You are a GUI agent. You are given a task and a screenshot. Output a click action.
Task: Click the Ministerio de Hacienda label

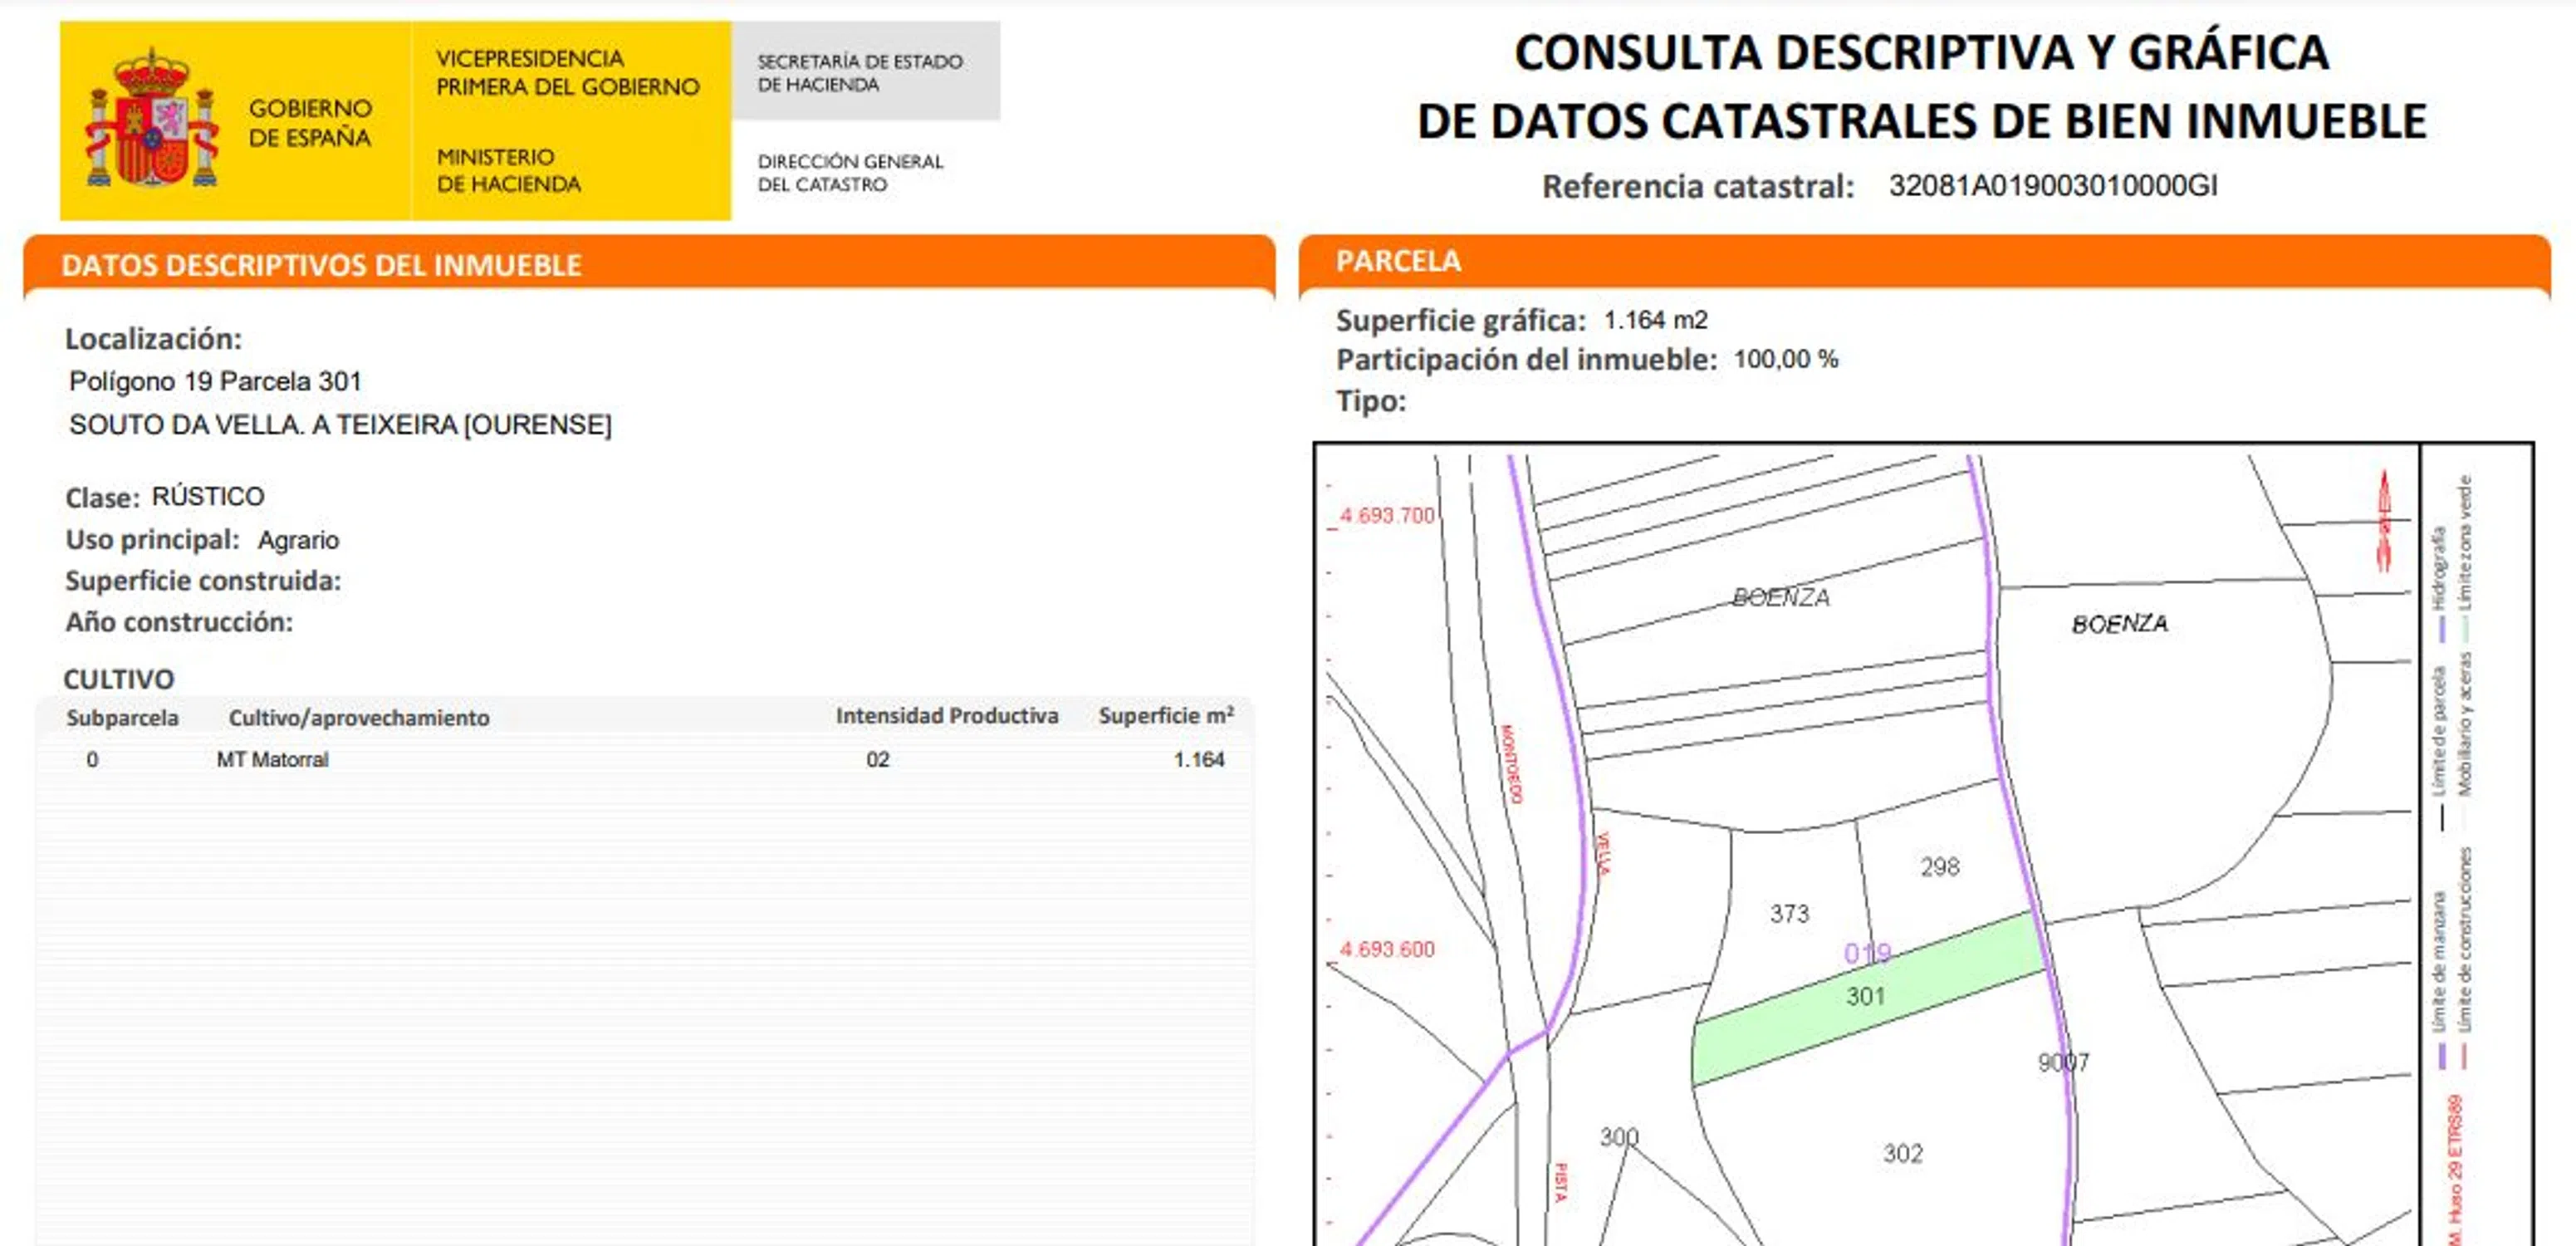pyautogui.click(x=508, y=171)
